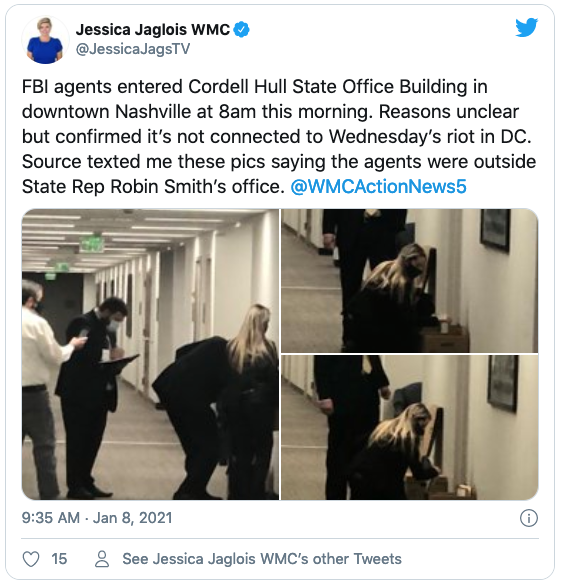This screenshot has width=563, height=585.
Task: Open the large hallway photo
Action: [x=150, y=354]
